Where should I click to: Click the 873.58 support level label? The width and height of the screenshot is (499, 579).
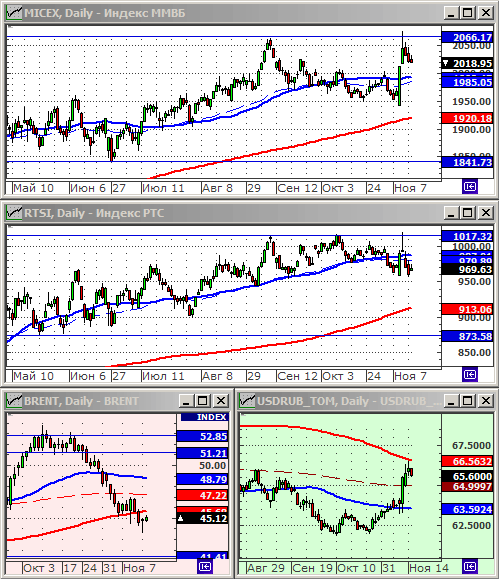tap(468, 336)
